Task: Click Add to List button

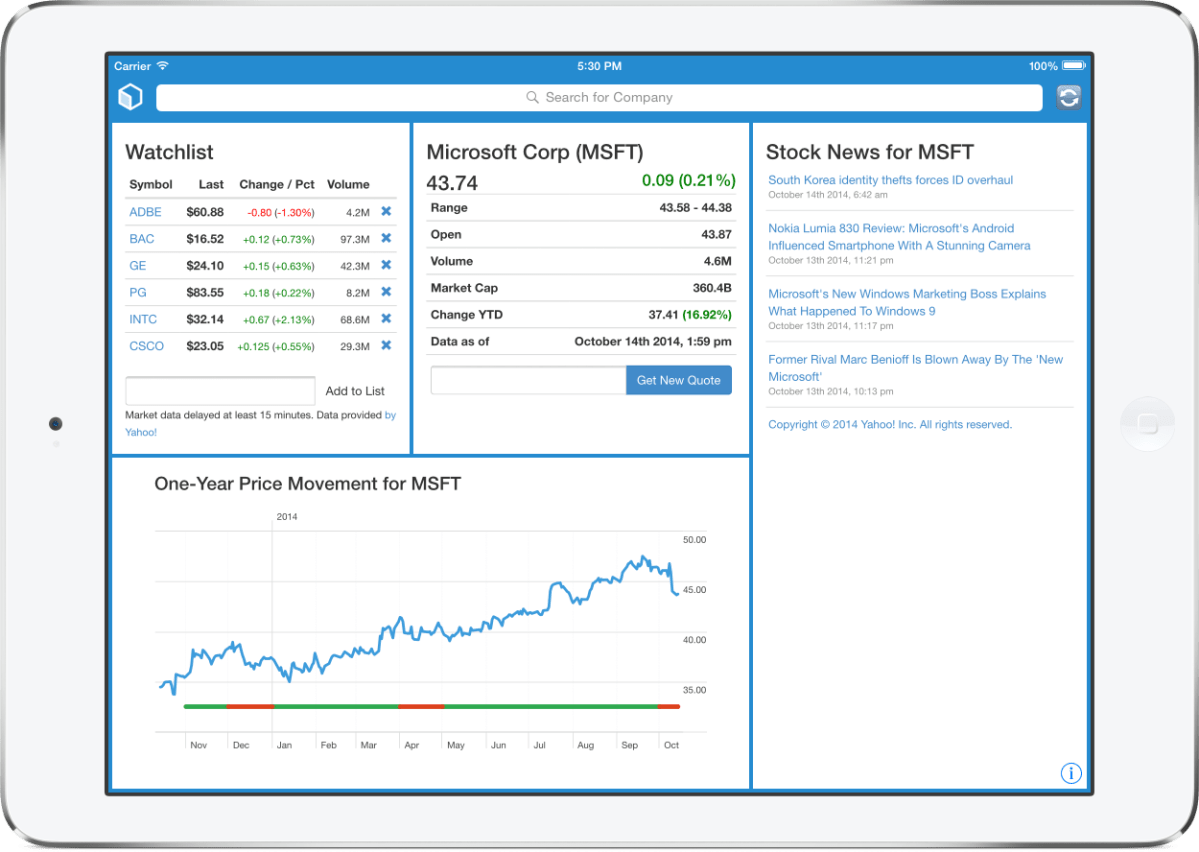Action: coord(355,391)
